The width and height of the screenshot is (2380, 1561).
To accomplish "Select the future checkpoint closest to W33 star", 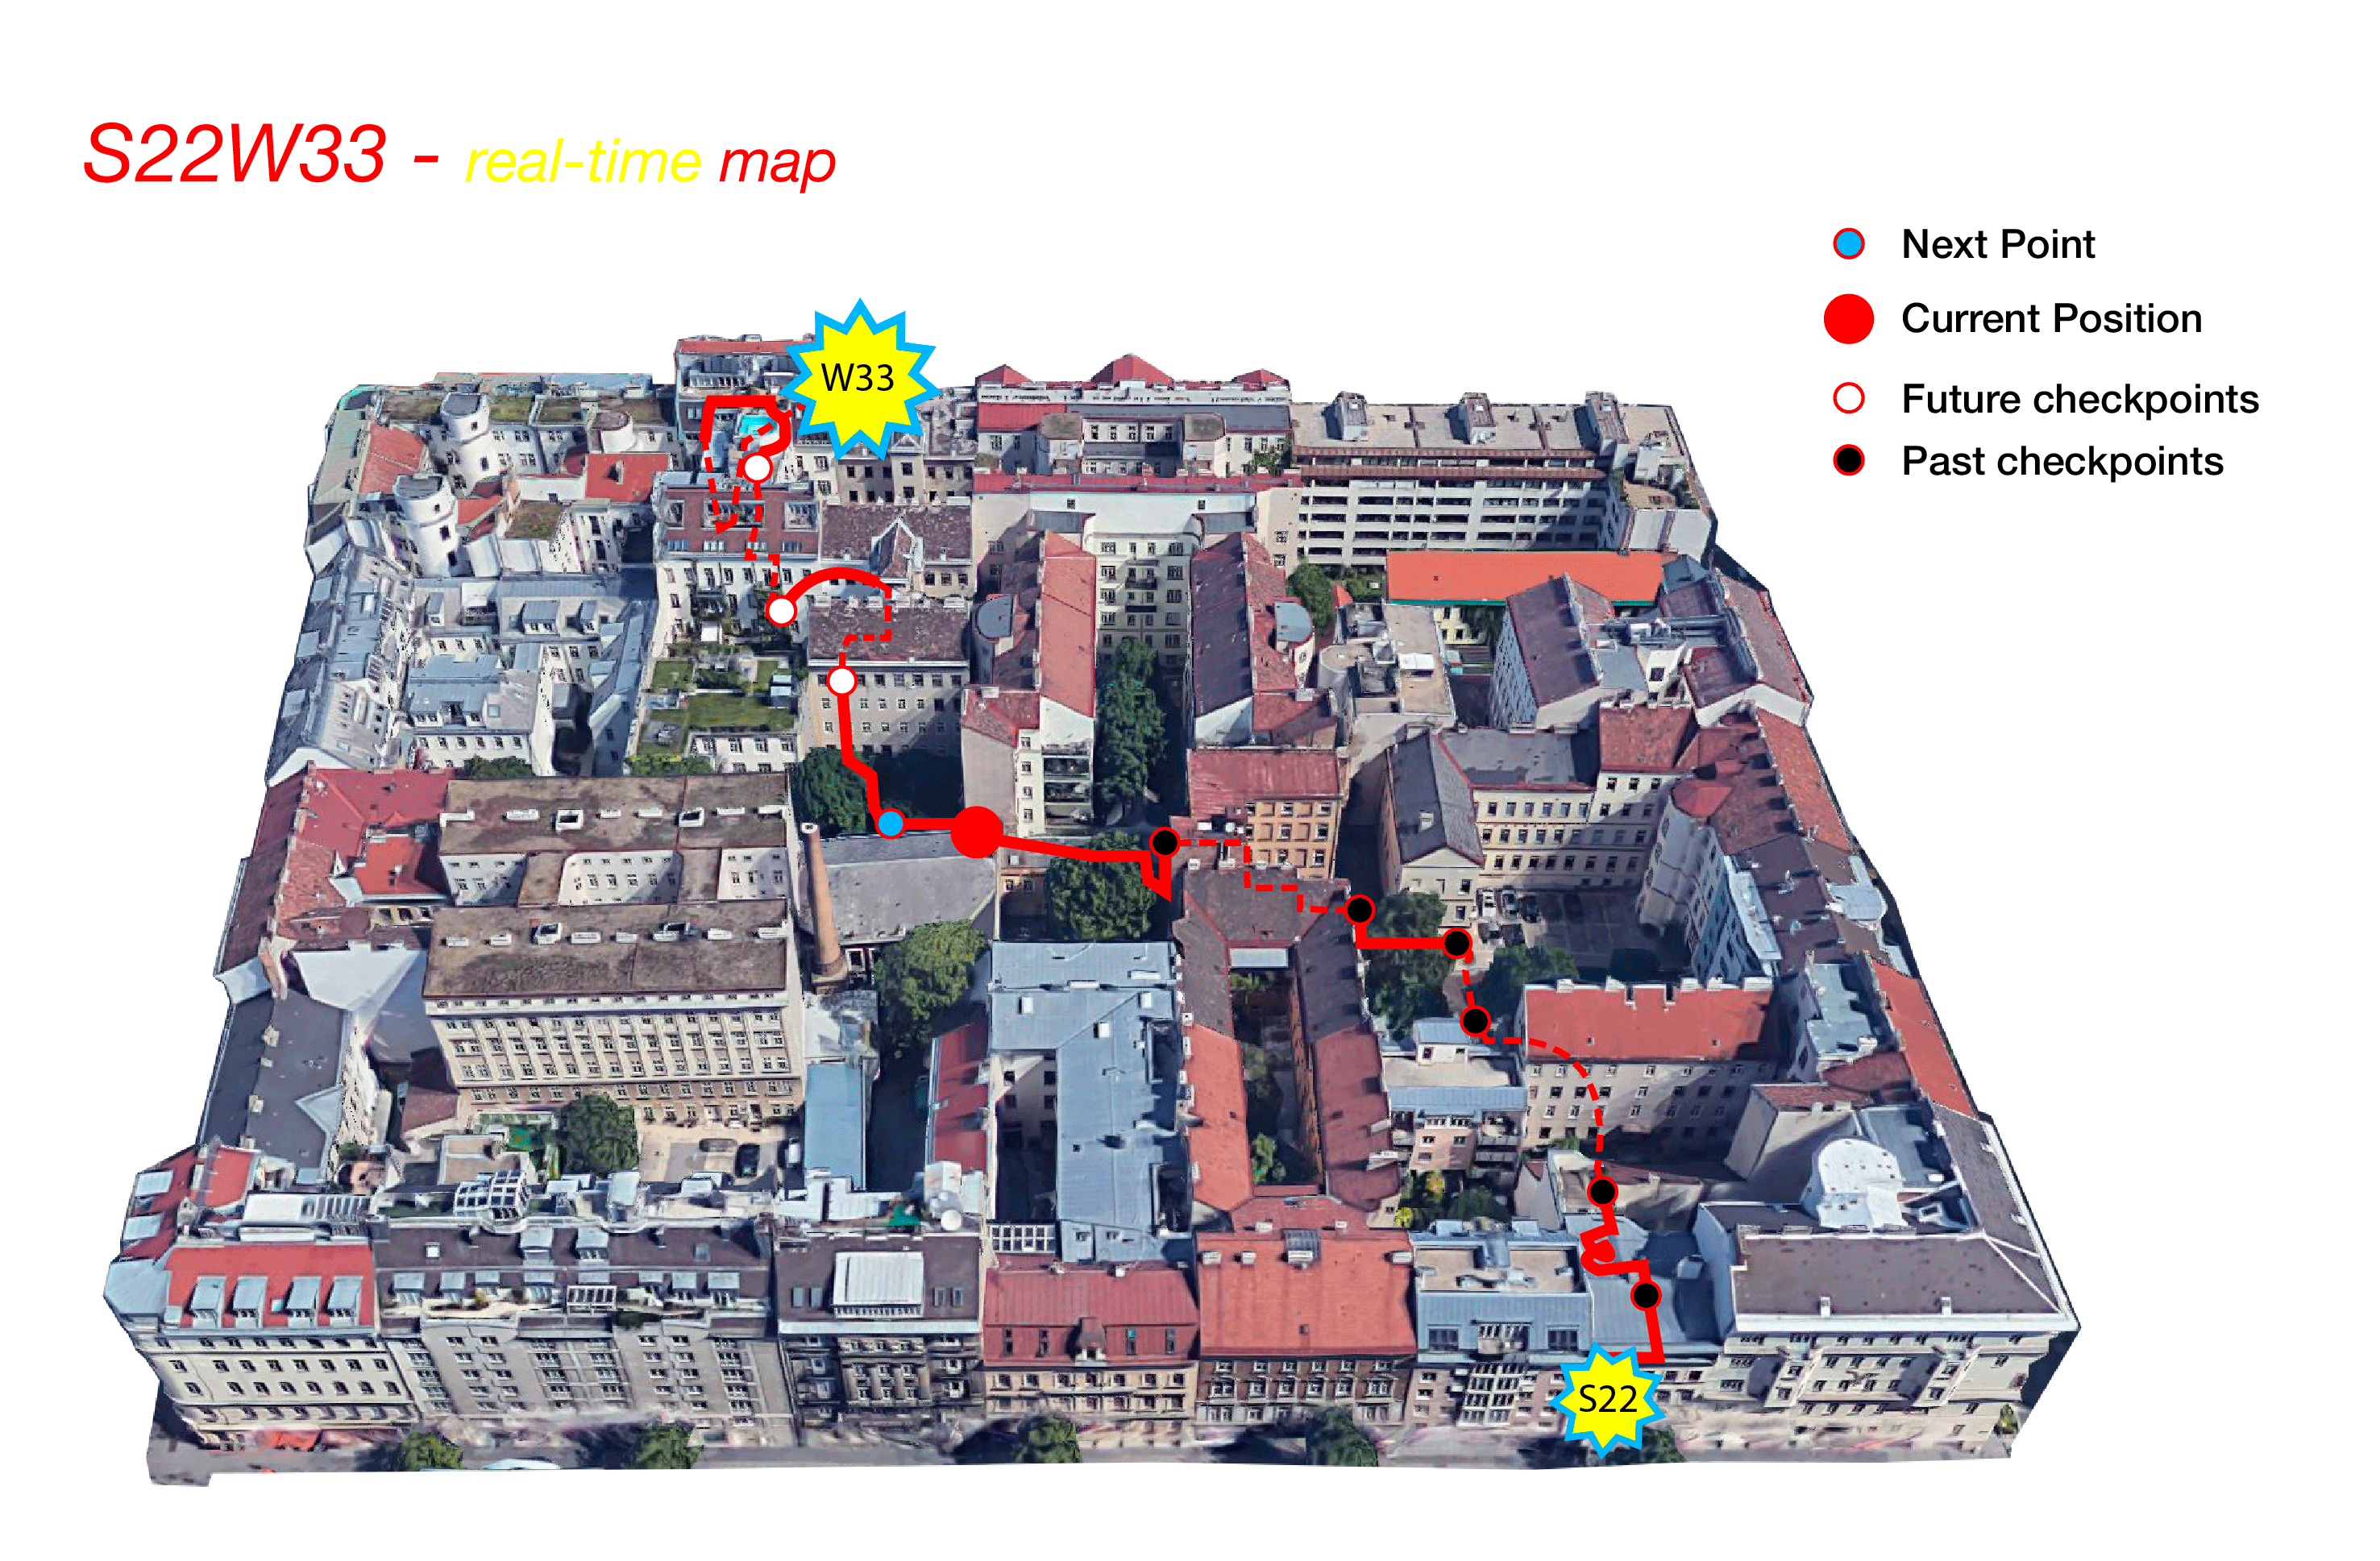I will coord(757,468).
